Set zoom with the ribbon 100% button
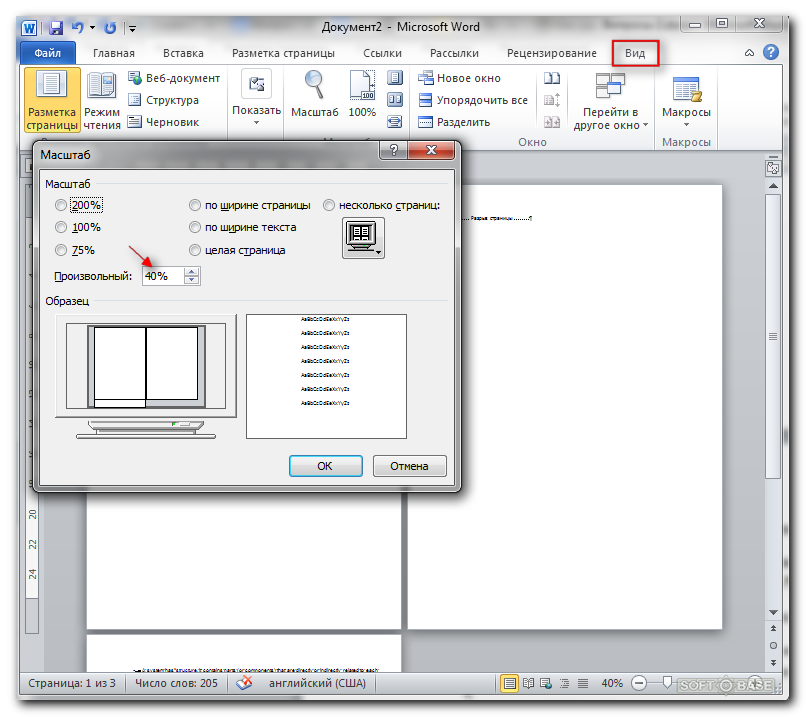This screenshot has height=717, width=806. pos(362,95)
